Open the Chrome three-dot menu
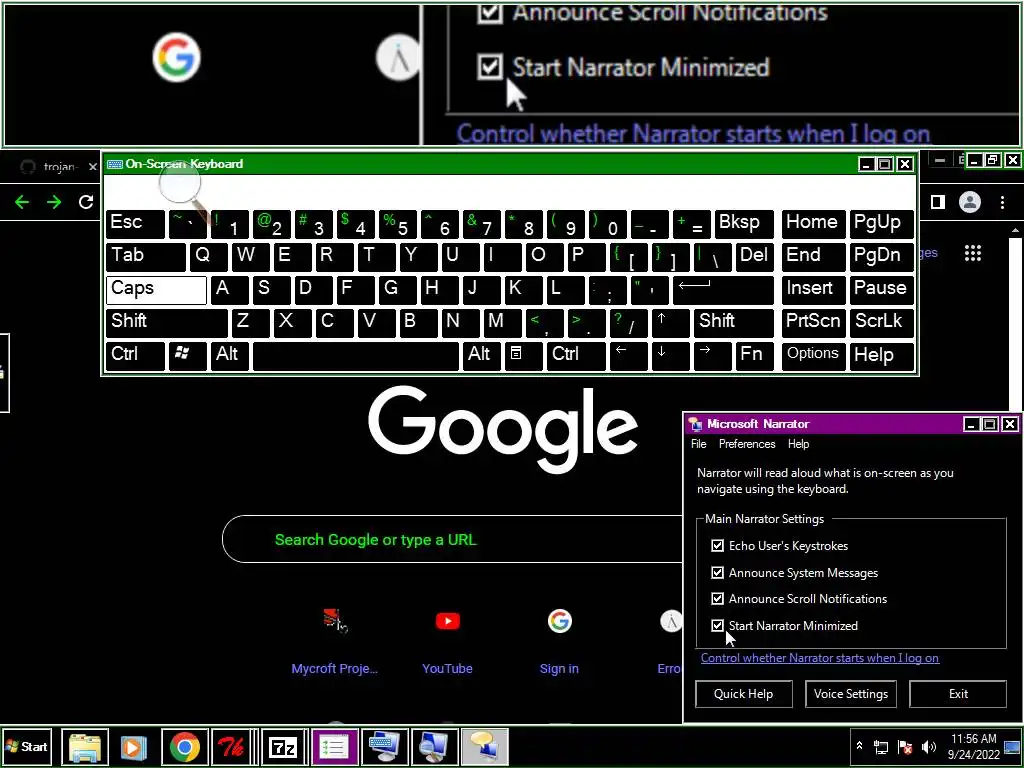Image resolution: width=1024 pixels, height=768 pixels. (1002, 202)
